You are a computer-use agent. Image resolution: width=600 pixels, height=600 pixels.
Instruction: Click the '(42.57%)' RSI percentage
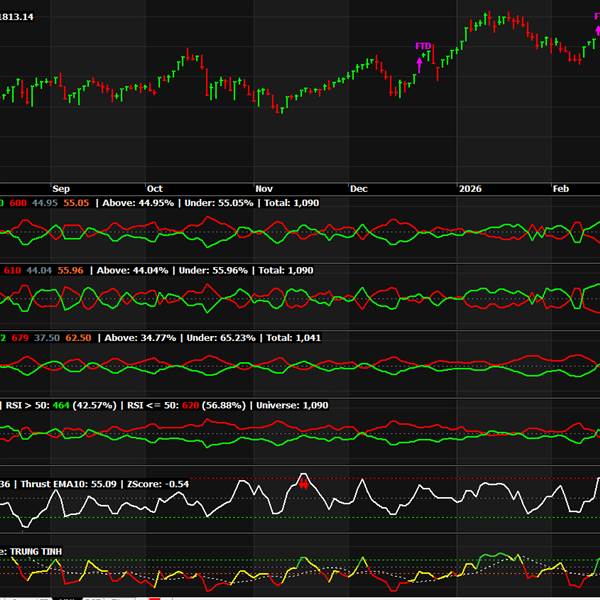point(94,405)
